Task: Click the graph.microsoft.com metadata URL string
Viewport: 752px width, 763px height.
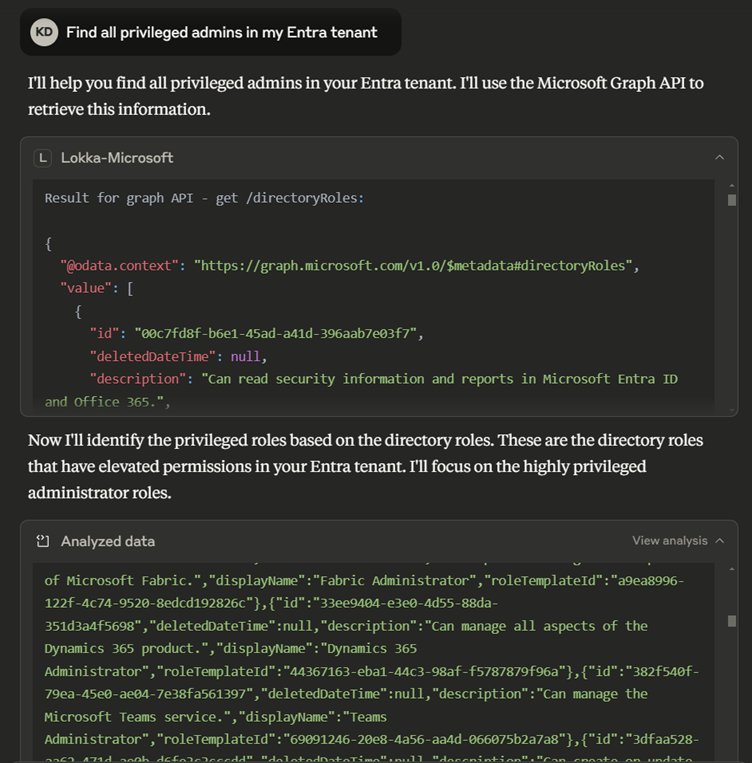Action: coord(413,266)
